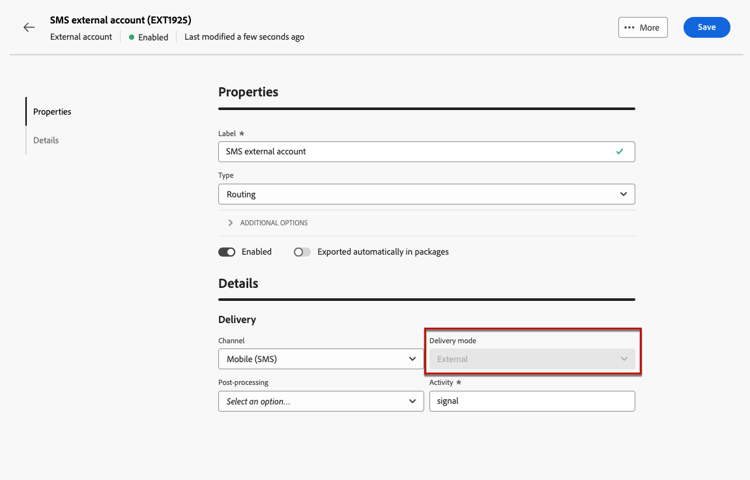Go to Properties section in sidebar
Image resolution: width=750 pixels, height=480 pixels.
(52, 112)
